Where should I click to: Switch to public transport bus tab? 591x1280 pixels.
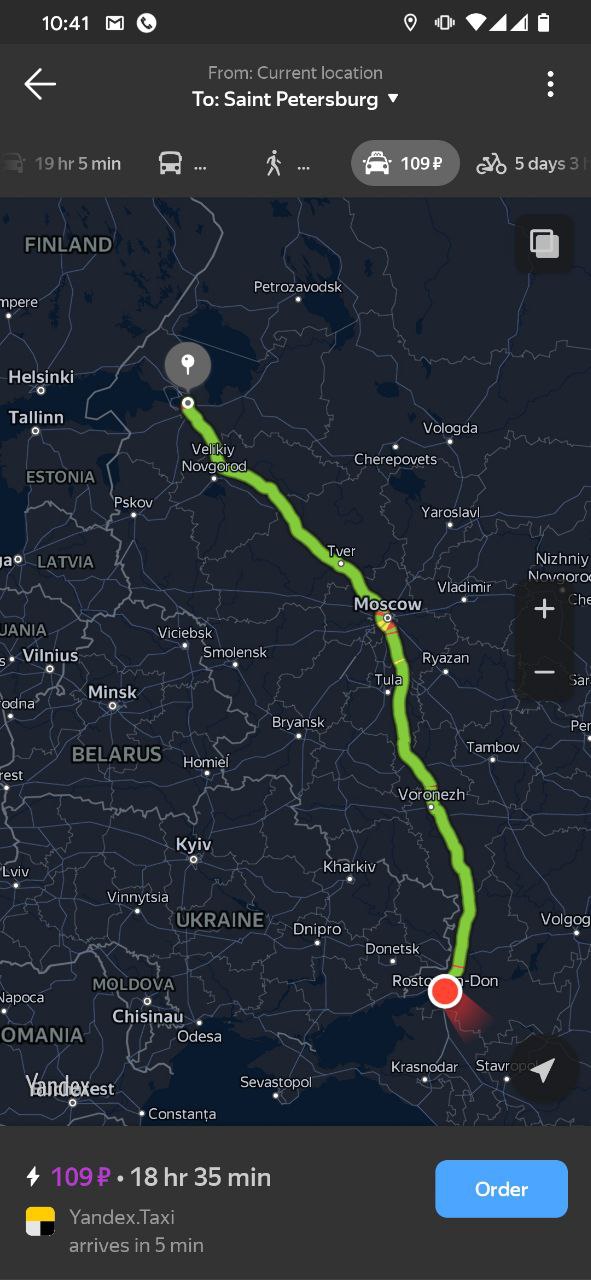point(183,163)
